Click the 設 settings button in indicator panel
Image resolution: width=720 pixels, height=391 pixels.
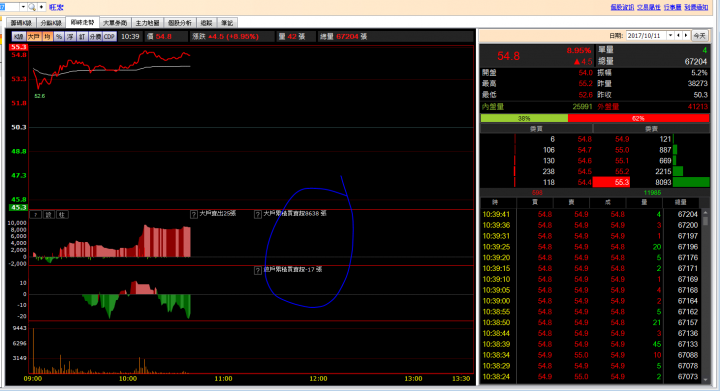coord(49,215)
